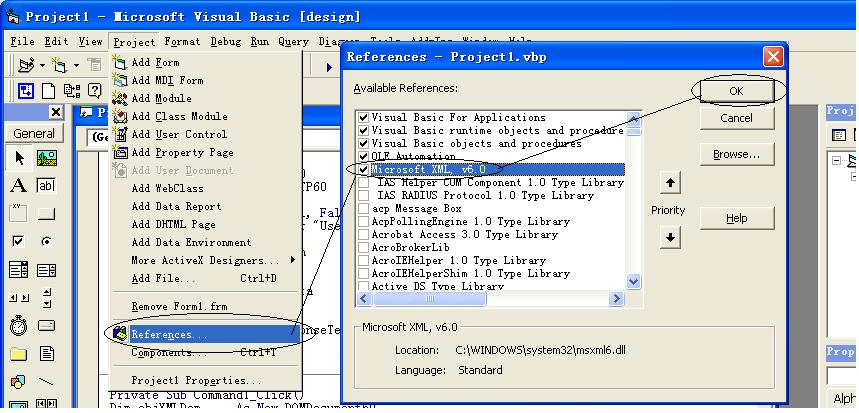The image size is (859, 413).
Task: Check the acp Message Box reference
Action: tap(363, 209)
